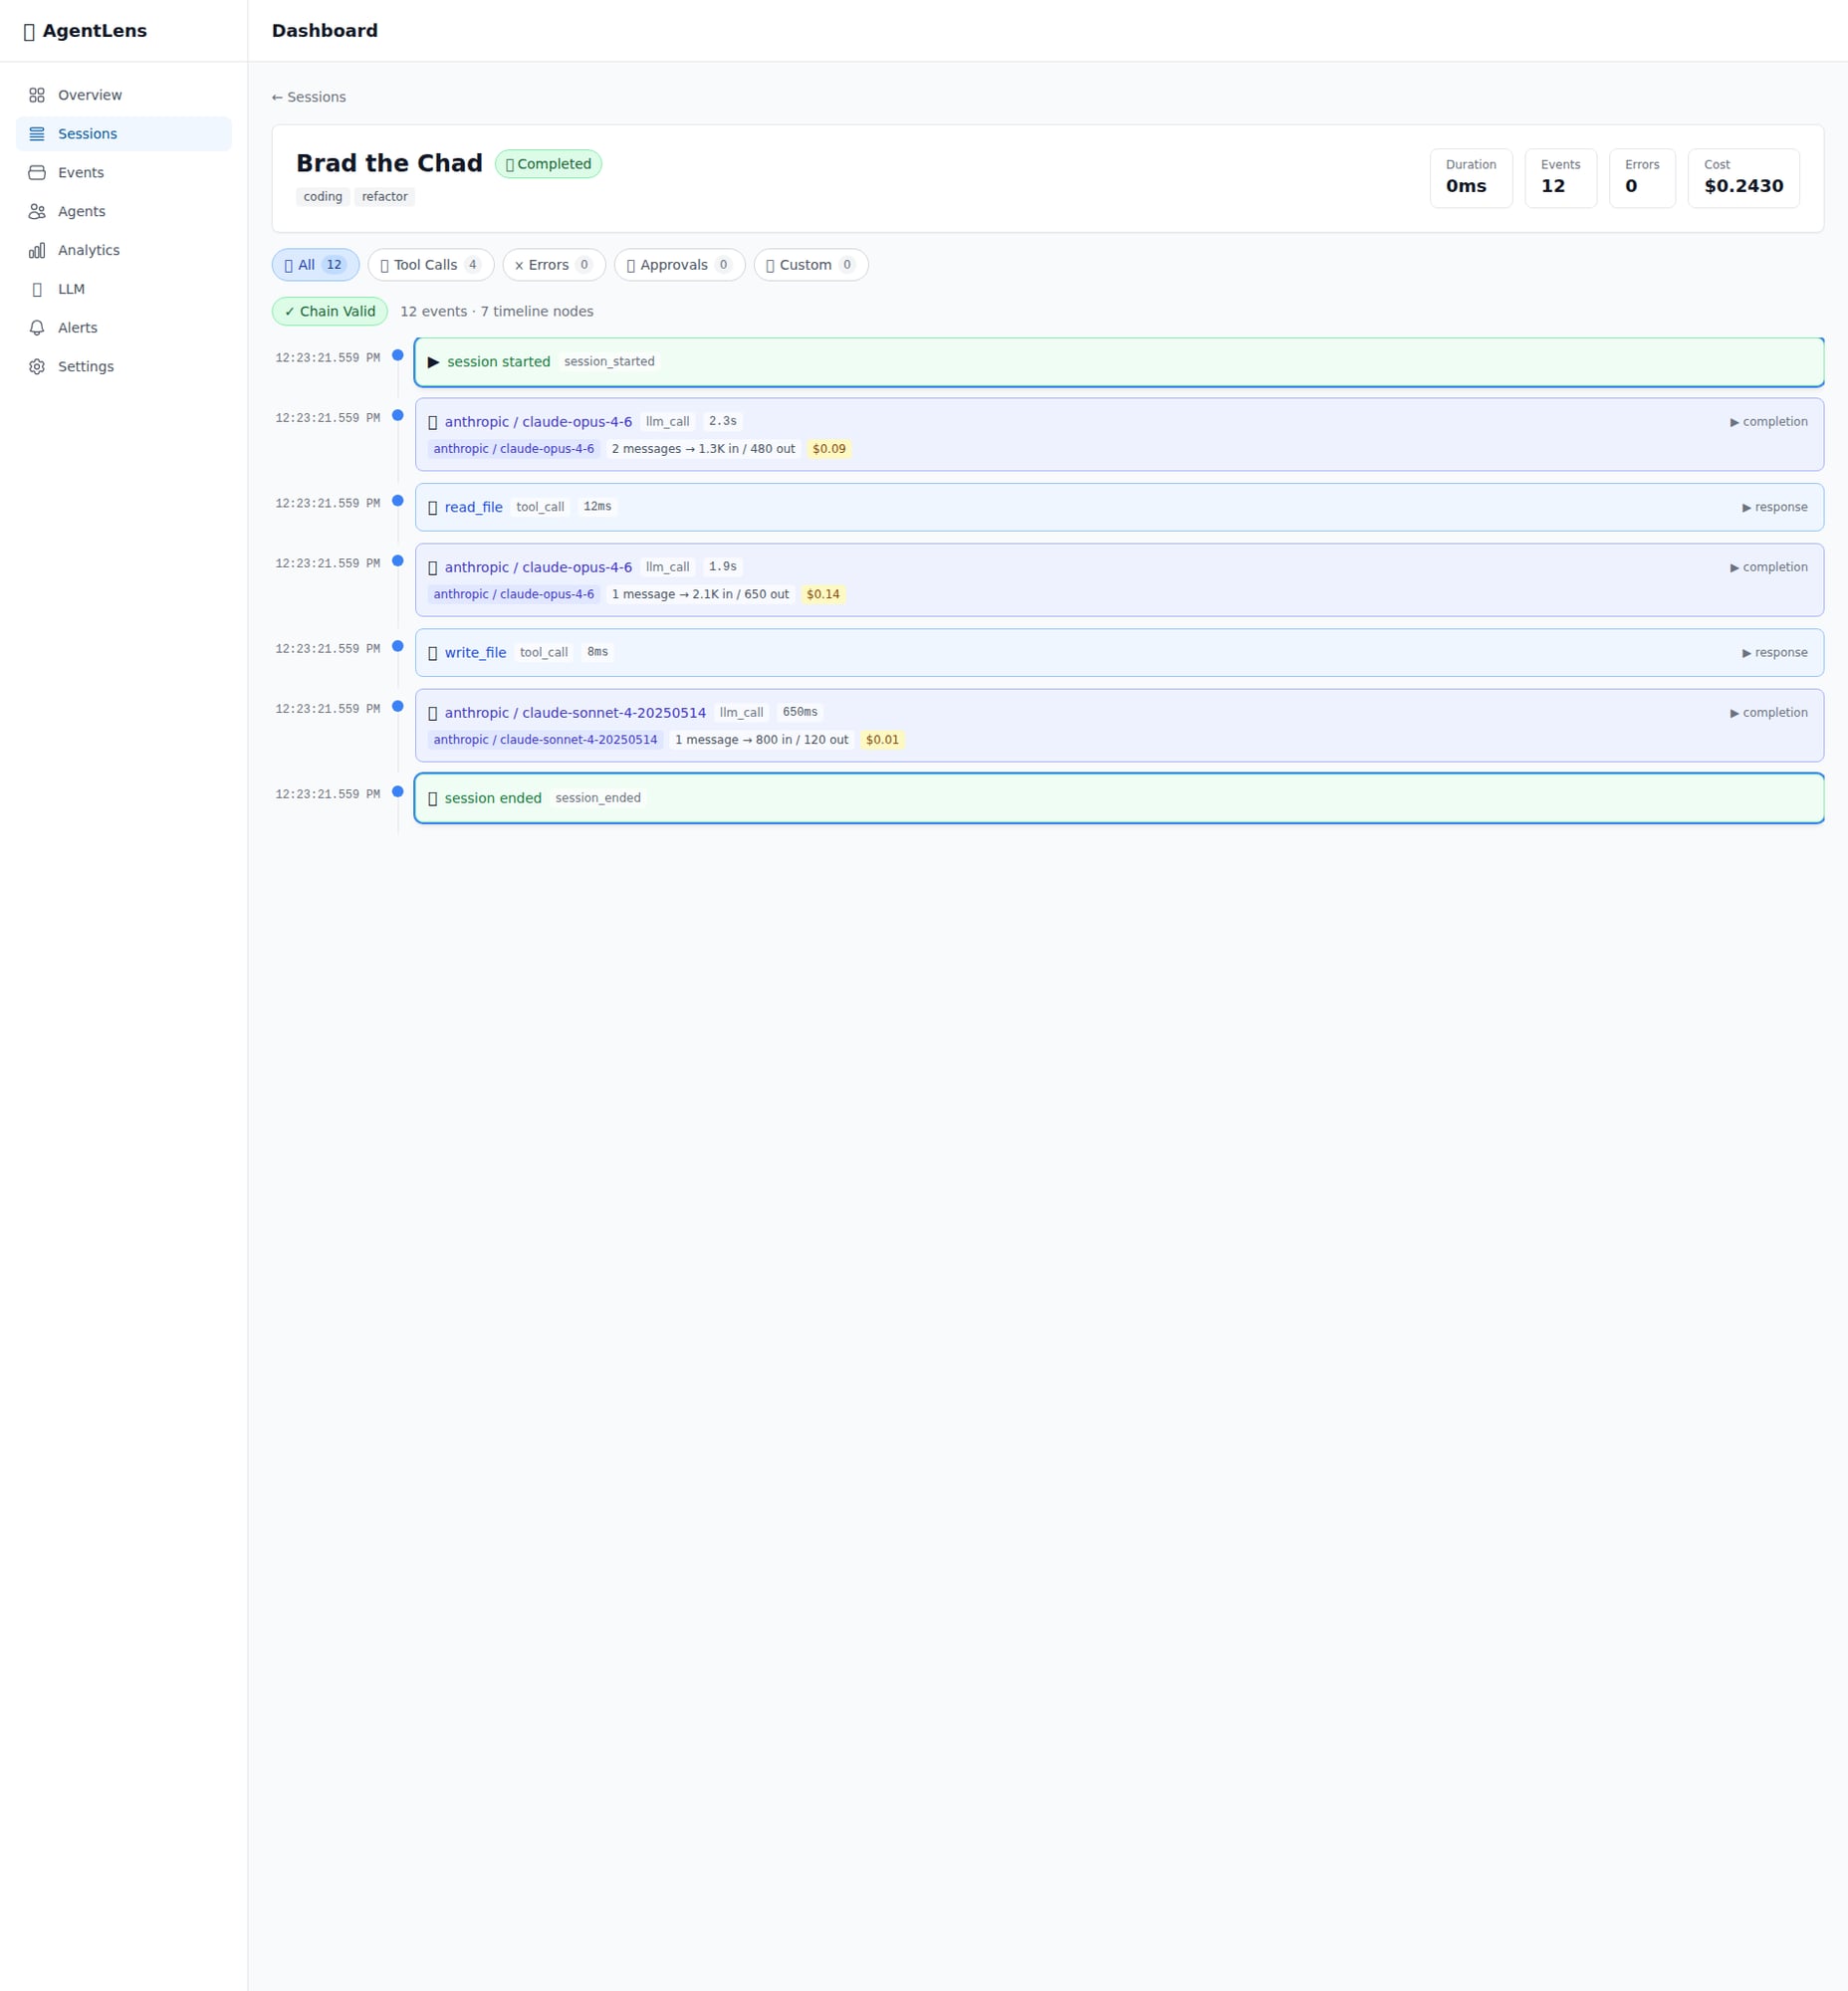Filter by Tool Calls
This screenshot has width=1848, height=1991.
(x=431, y=265)
